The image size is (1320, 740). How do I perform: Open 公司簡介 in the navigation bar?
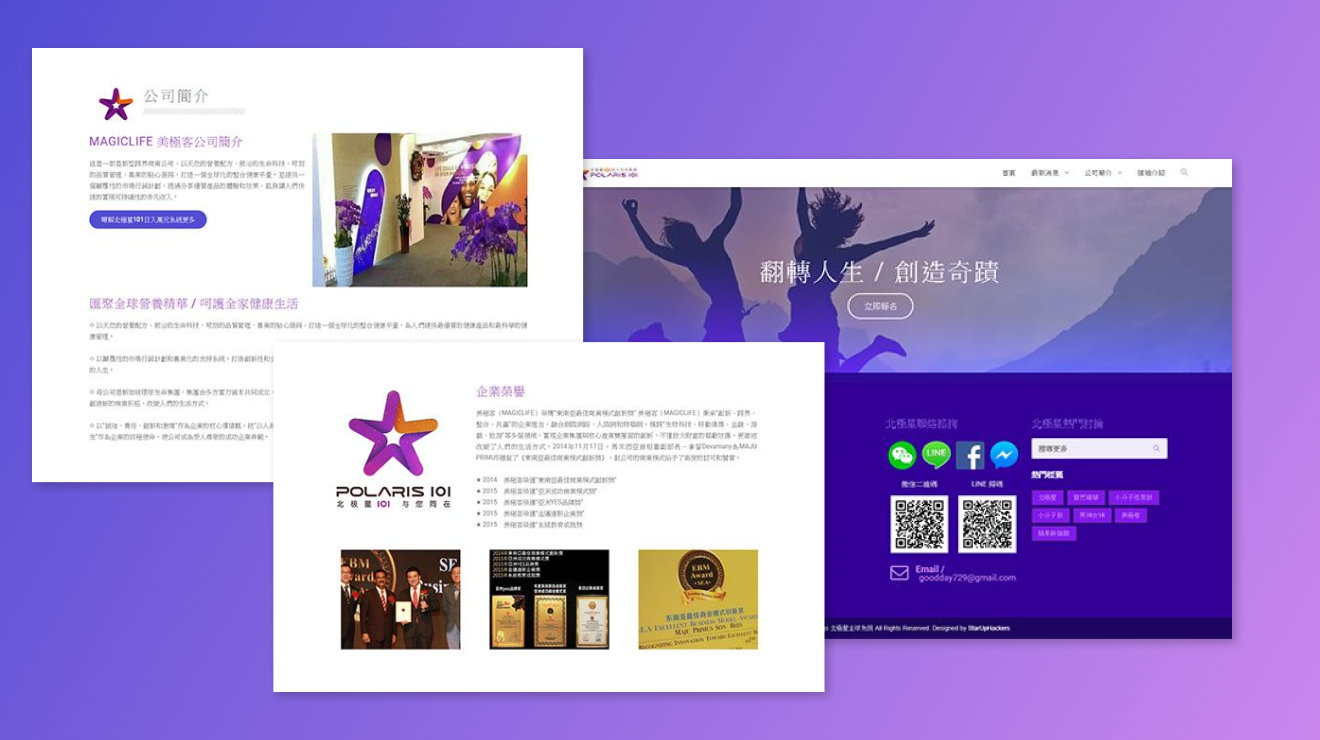pos(1098,173)
